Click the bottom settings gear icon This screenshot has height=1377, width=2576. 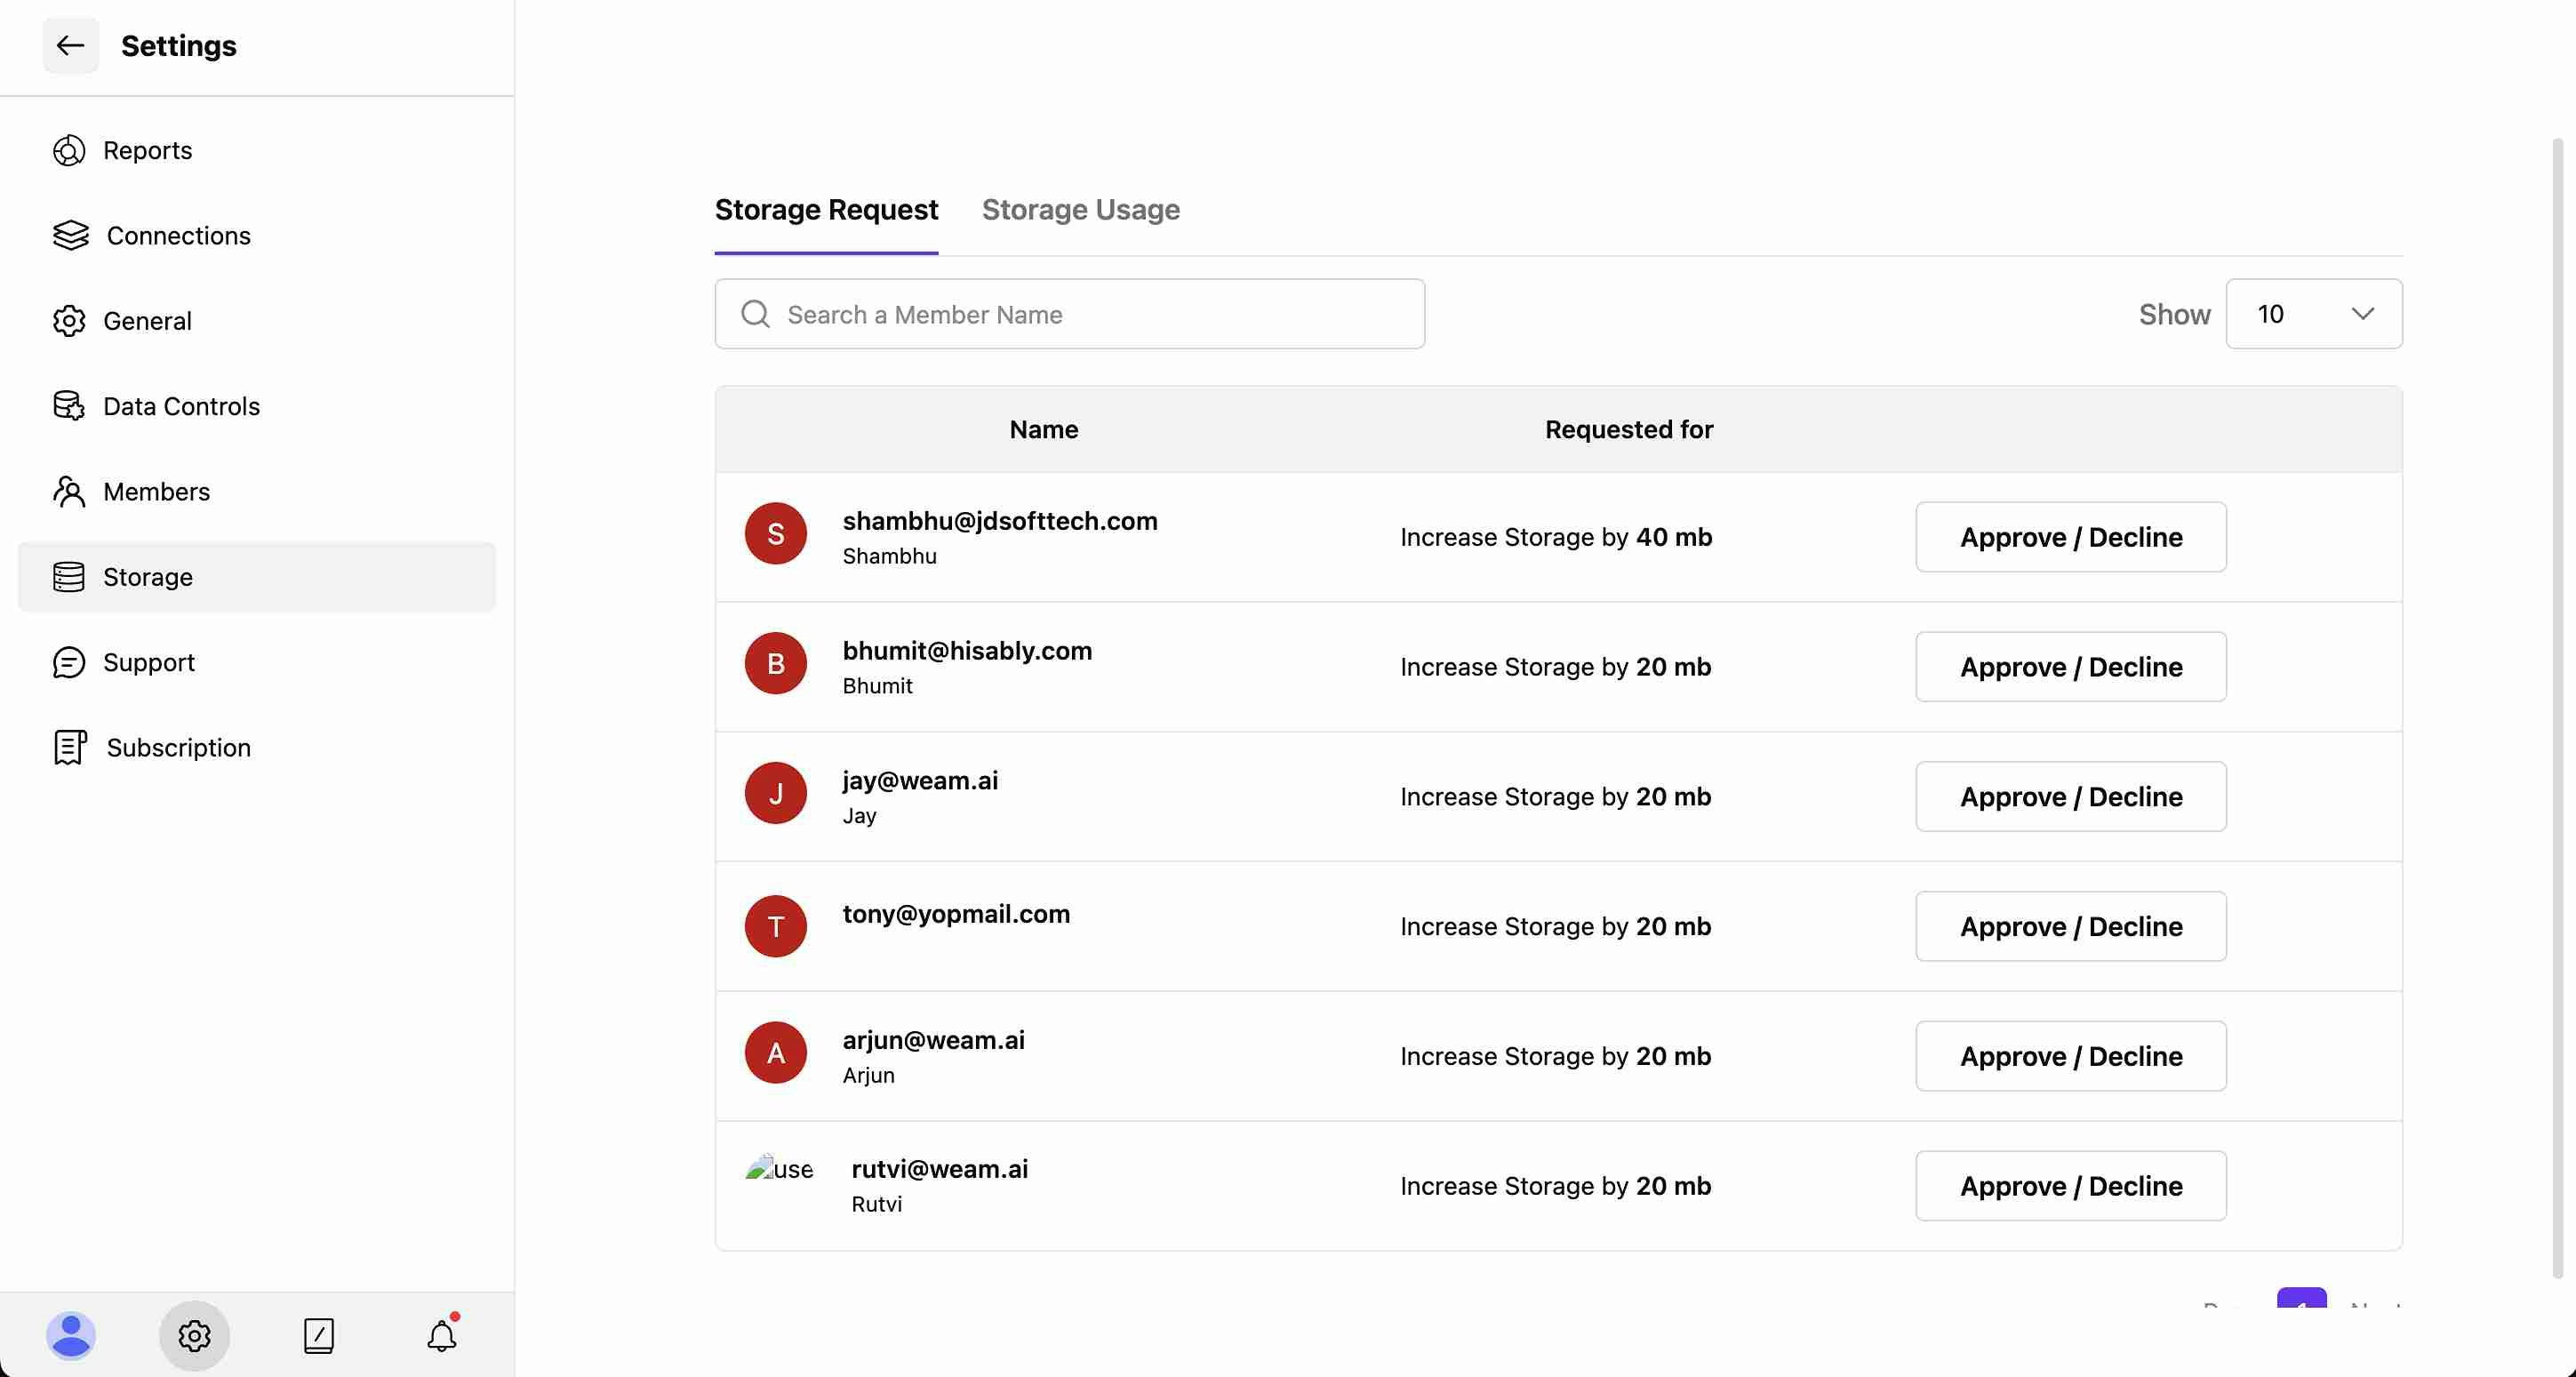(194, 1335)
